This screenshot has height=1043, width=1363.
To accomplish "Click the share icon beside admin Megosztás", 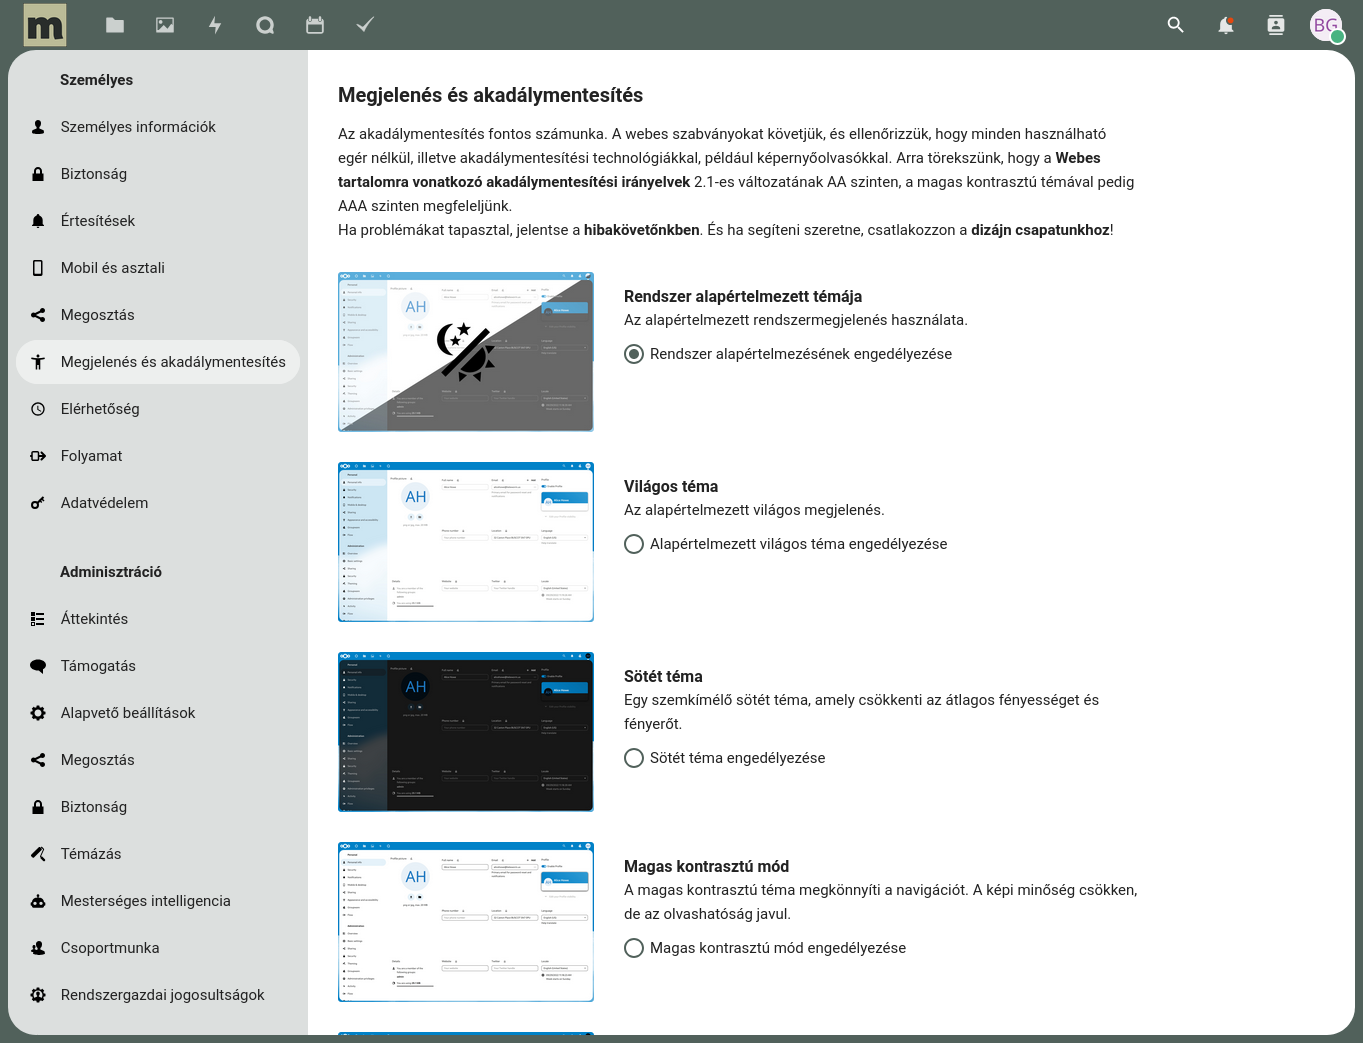I will pos(38,760).
